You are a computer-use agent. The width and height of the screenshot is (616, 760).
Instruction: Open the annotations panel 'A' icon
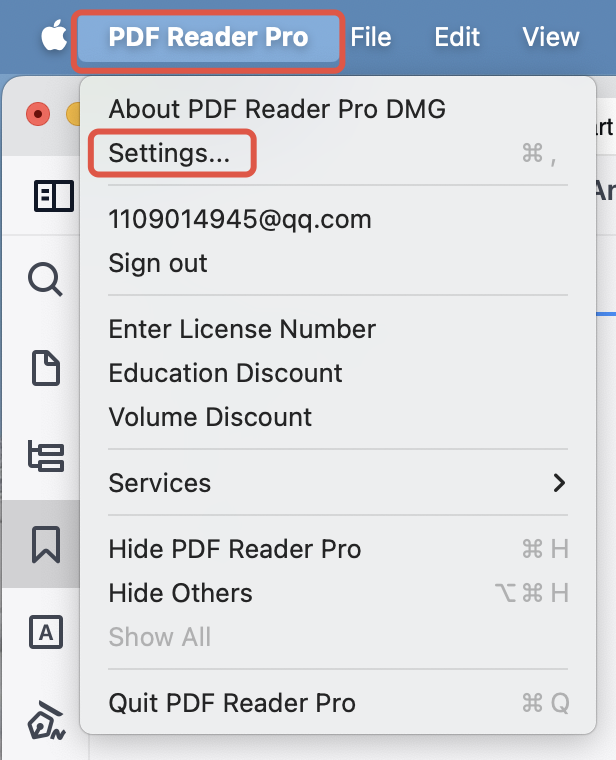[x=46, y=632]
